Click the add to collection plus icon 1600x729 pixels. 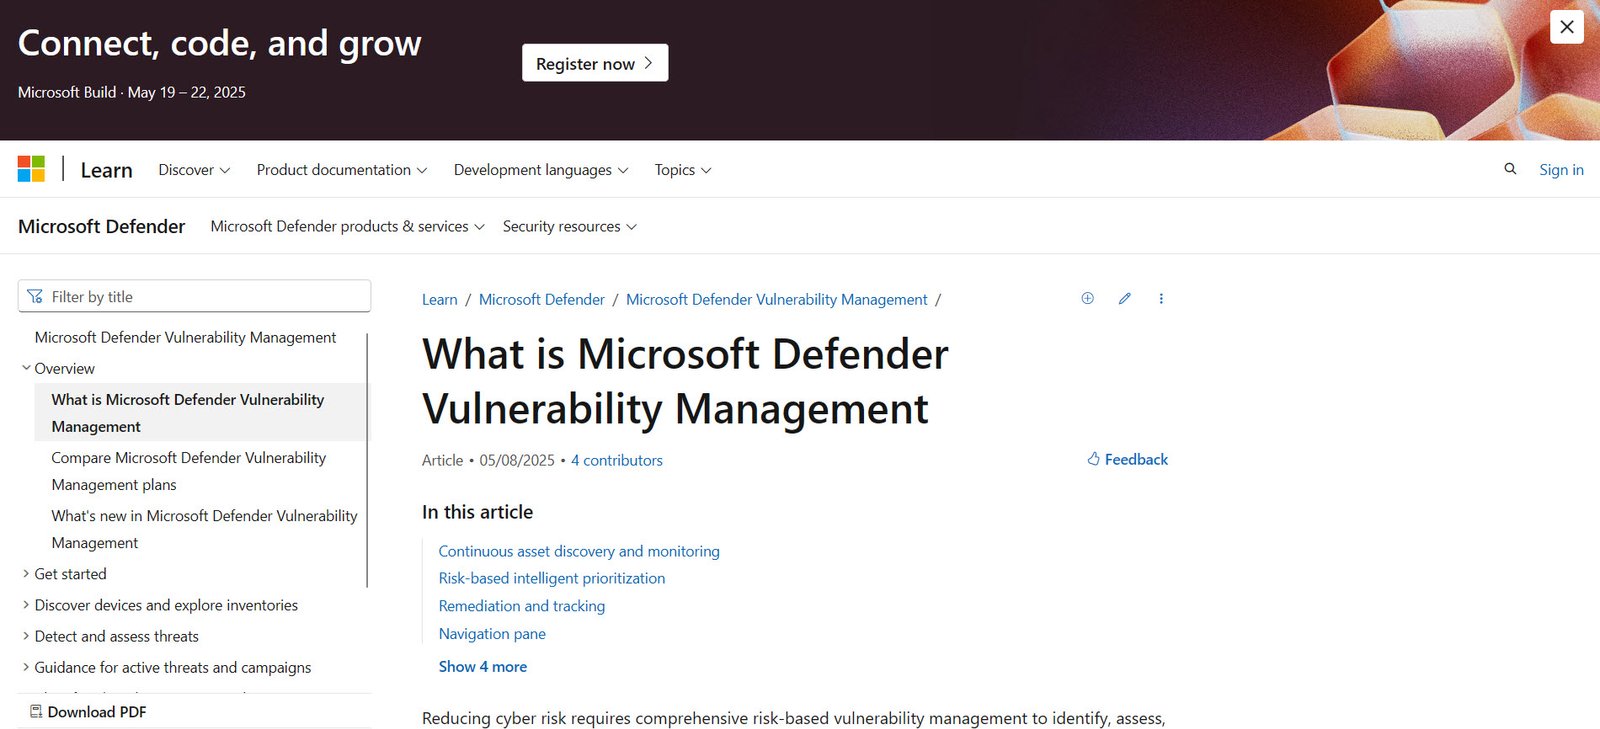1088,298
